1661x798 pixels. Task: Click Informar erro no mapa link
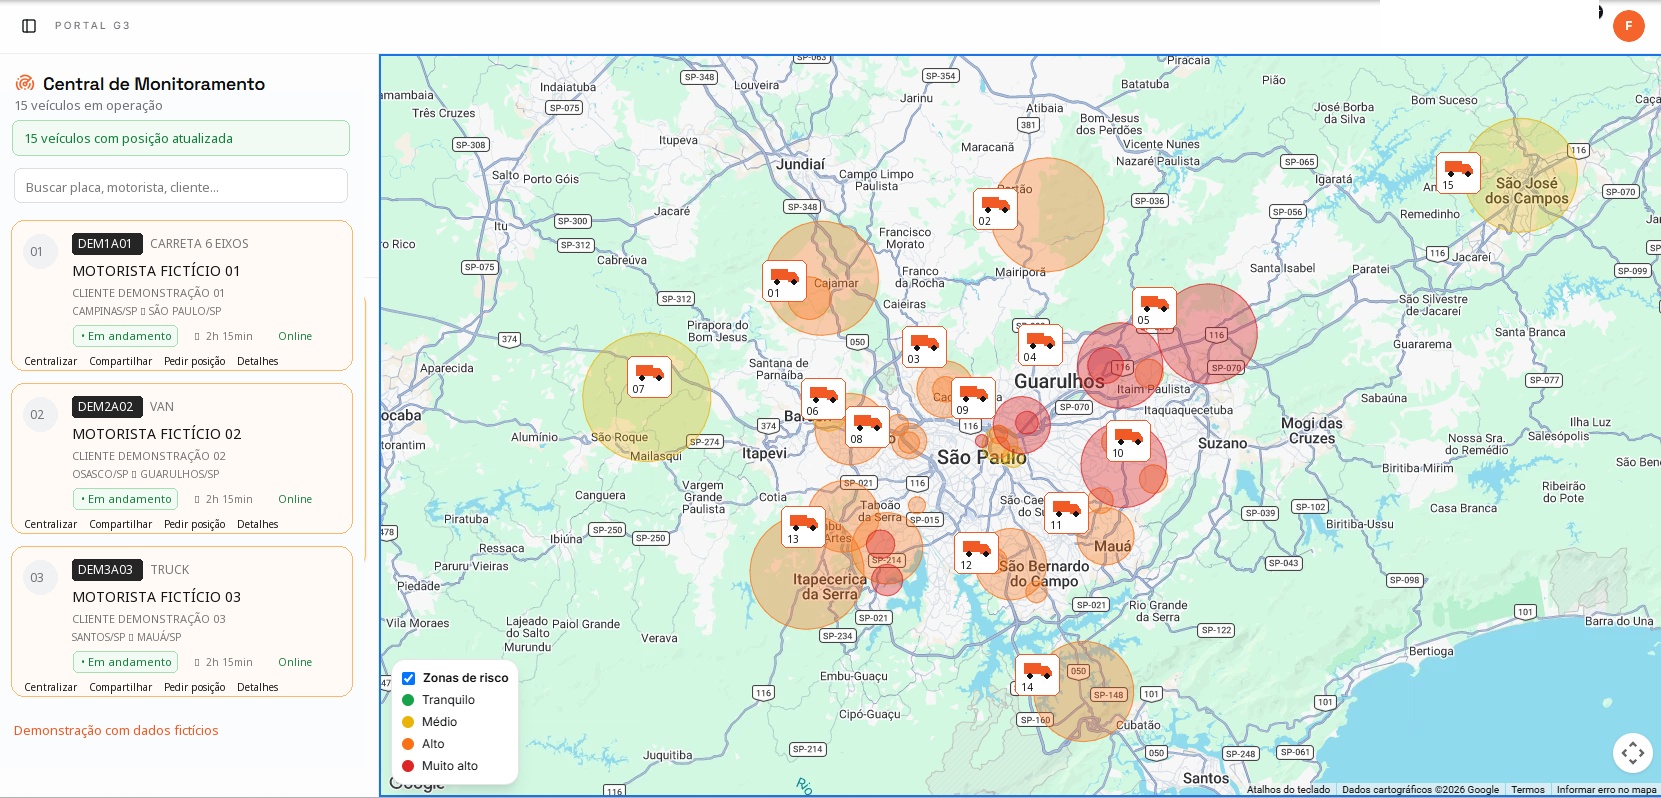(x=1606, y=790)
